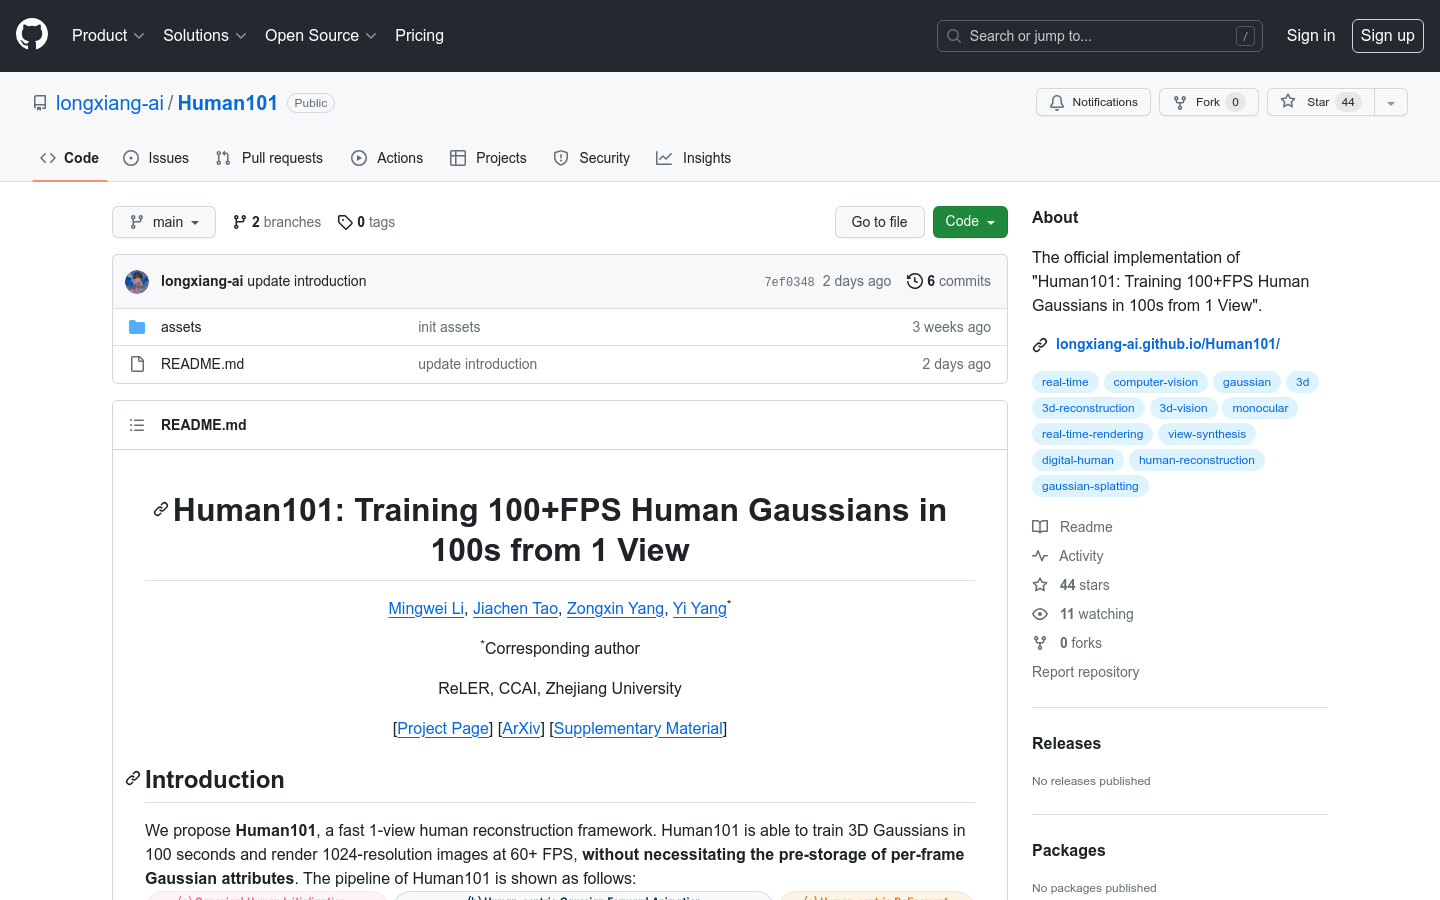Click the anchor link icon beside Human101 heading
The height and width of the screenshot is (900, 1440).
point(160,510)
